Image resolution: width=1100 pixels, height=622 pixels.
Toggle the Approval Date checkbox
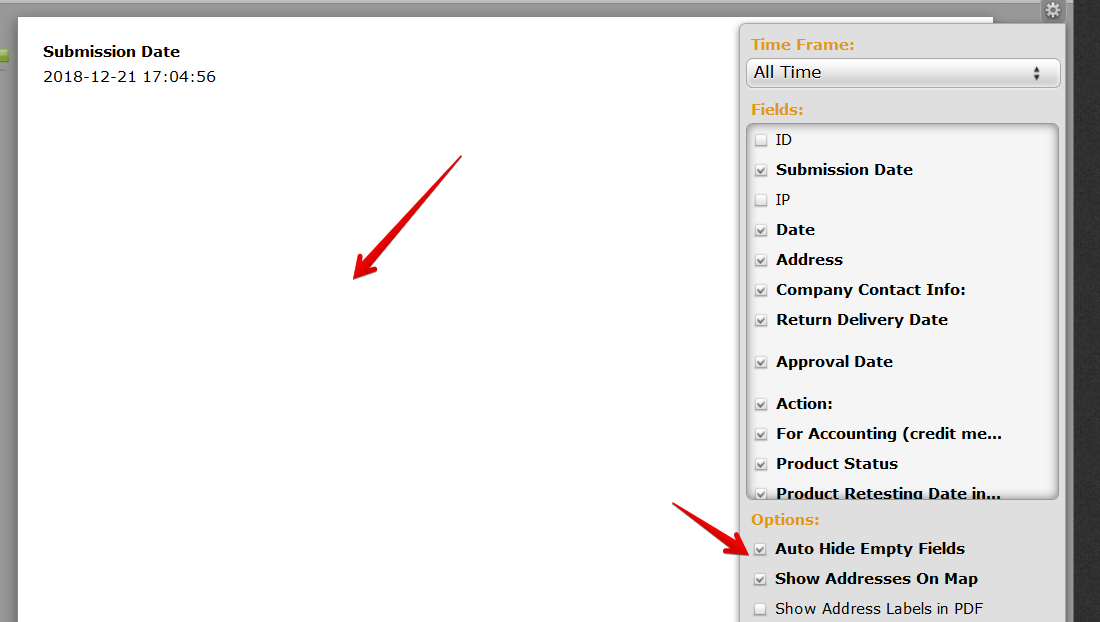point(761,363)
